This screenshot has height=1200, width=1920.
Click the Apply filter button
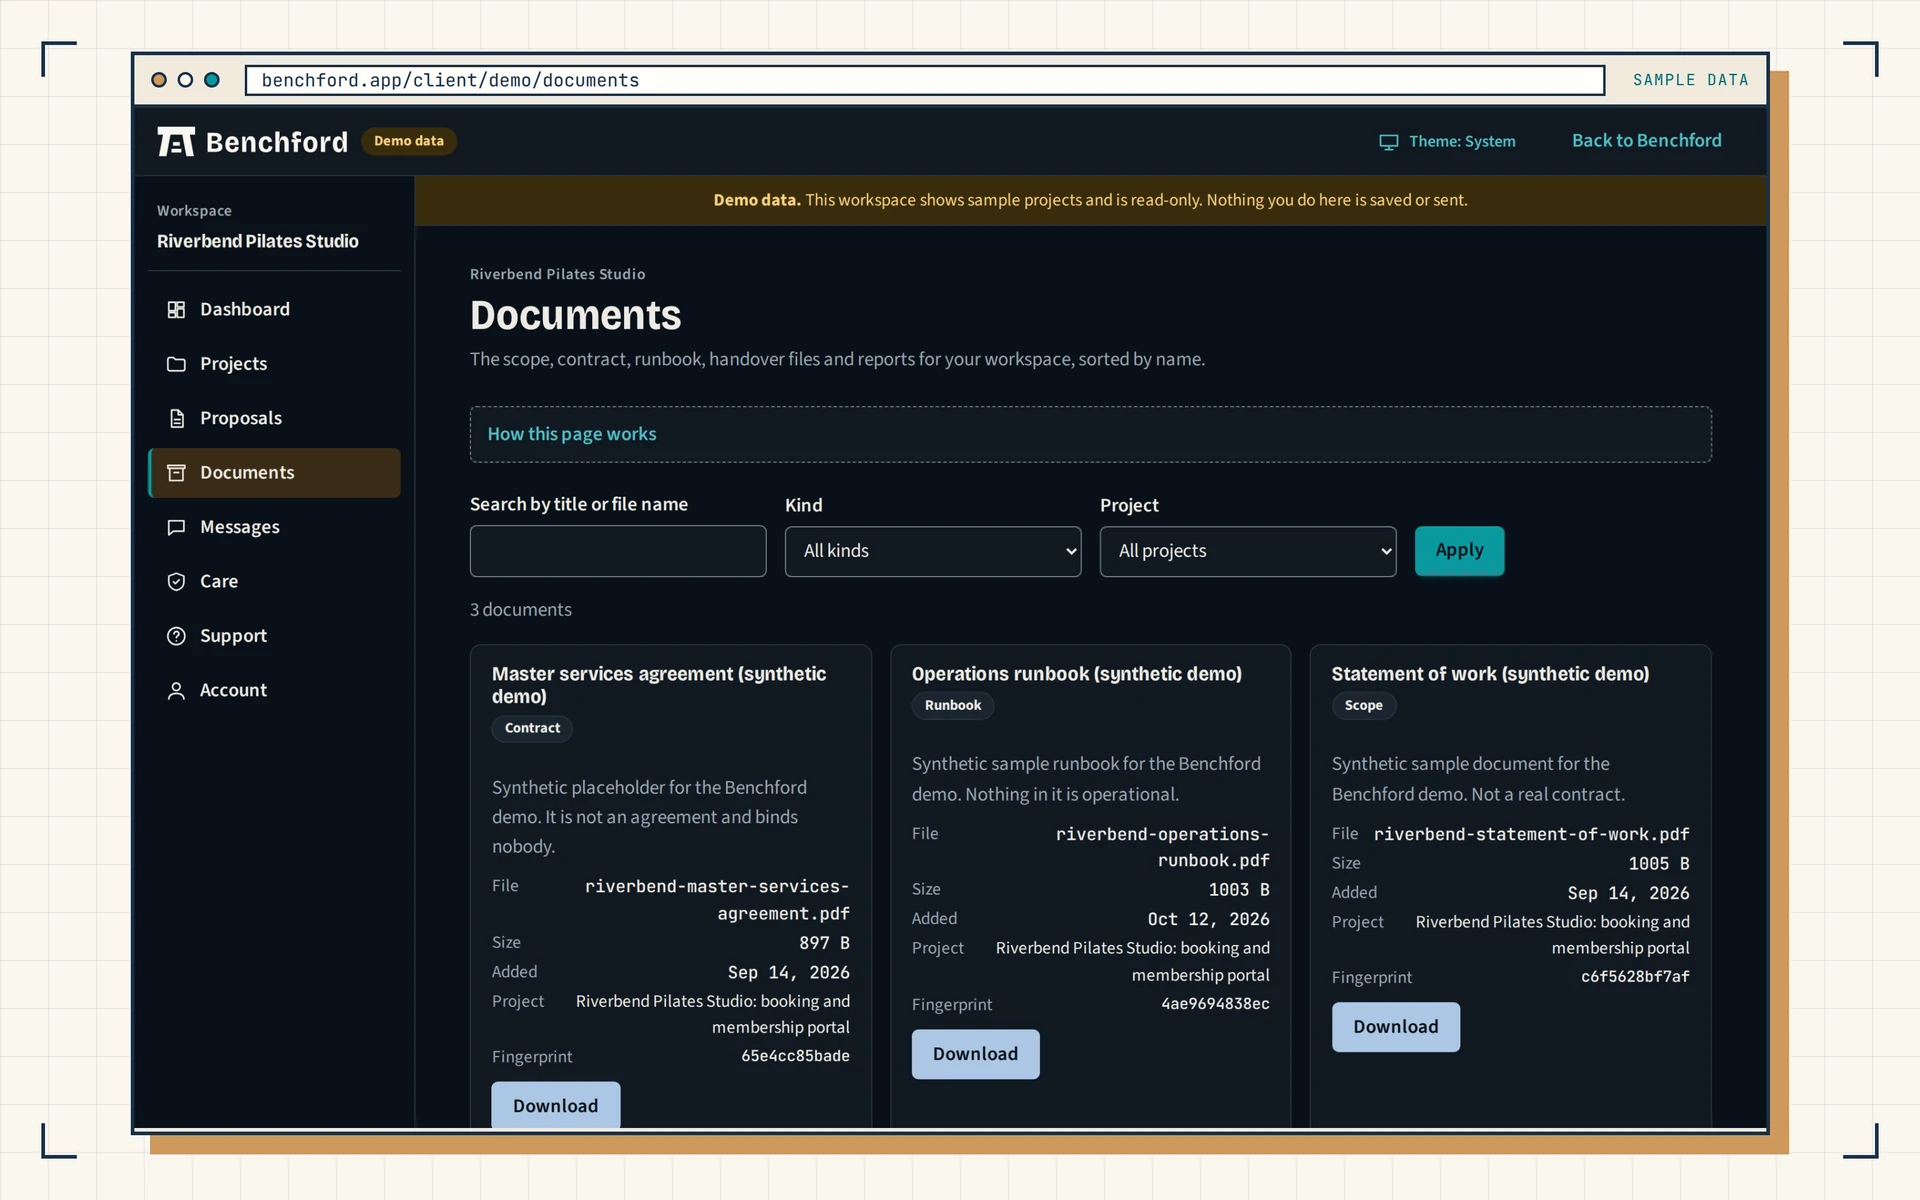(1459, 551)
